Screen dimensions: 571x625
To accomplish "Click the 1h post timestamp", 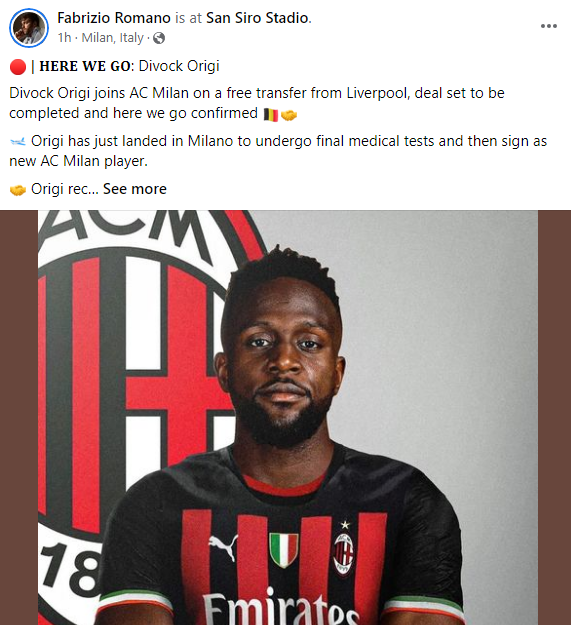I will coord(64,38).
